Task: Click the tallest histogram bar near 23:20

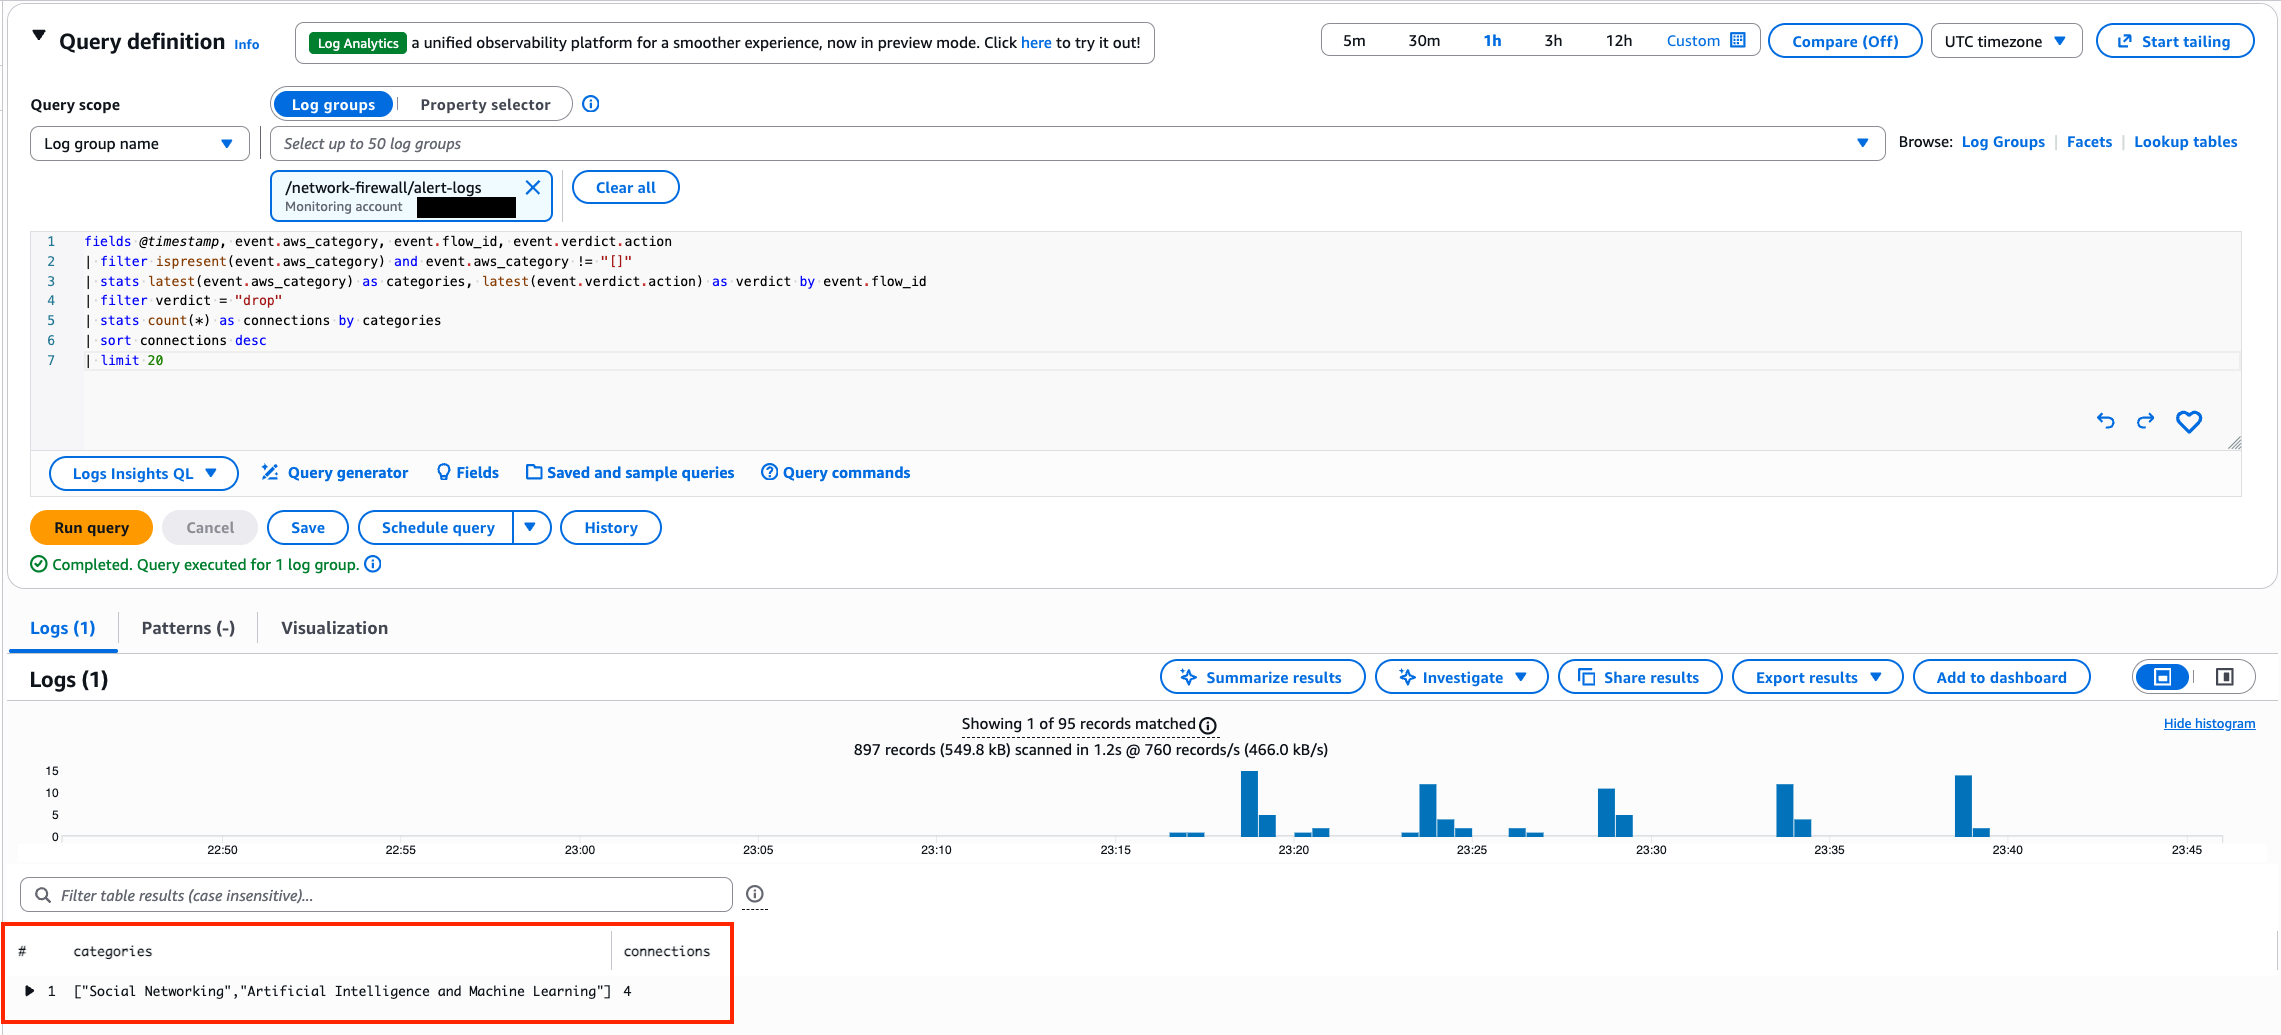Action: (x=1249, y=803)
